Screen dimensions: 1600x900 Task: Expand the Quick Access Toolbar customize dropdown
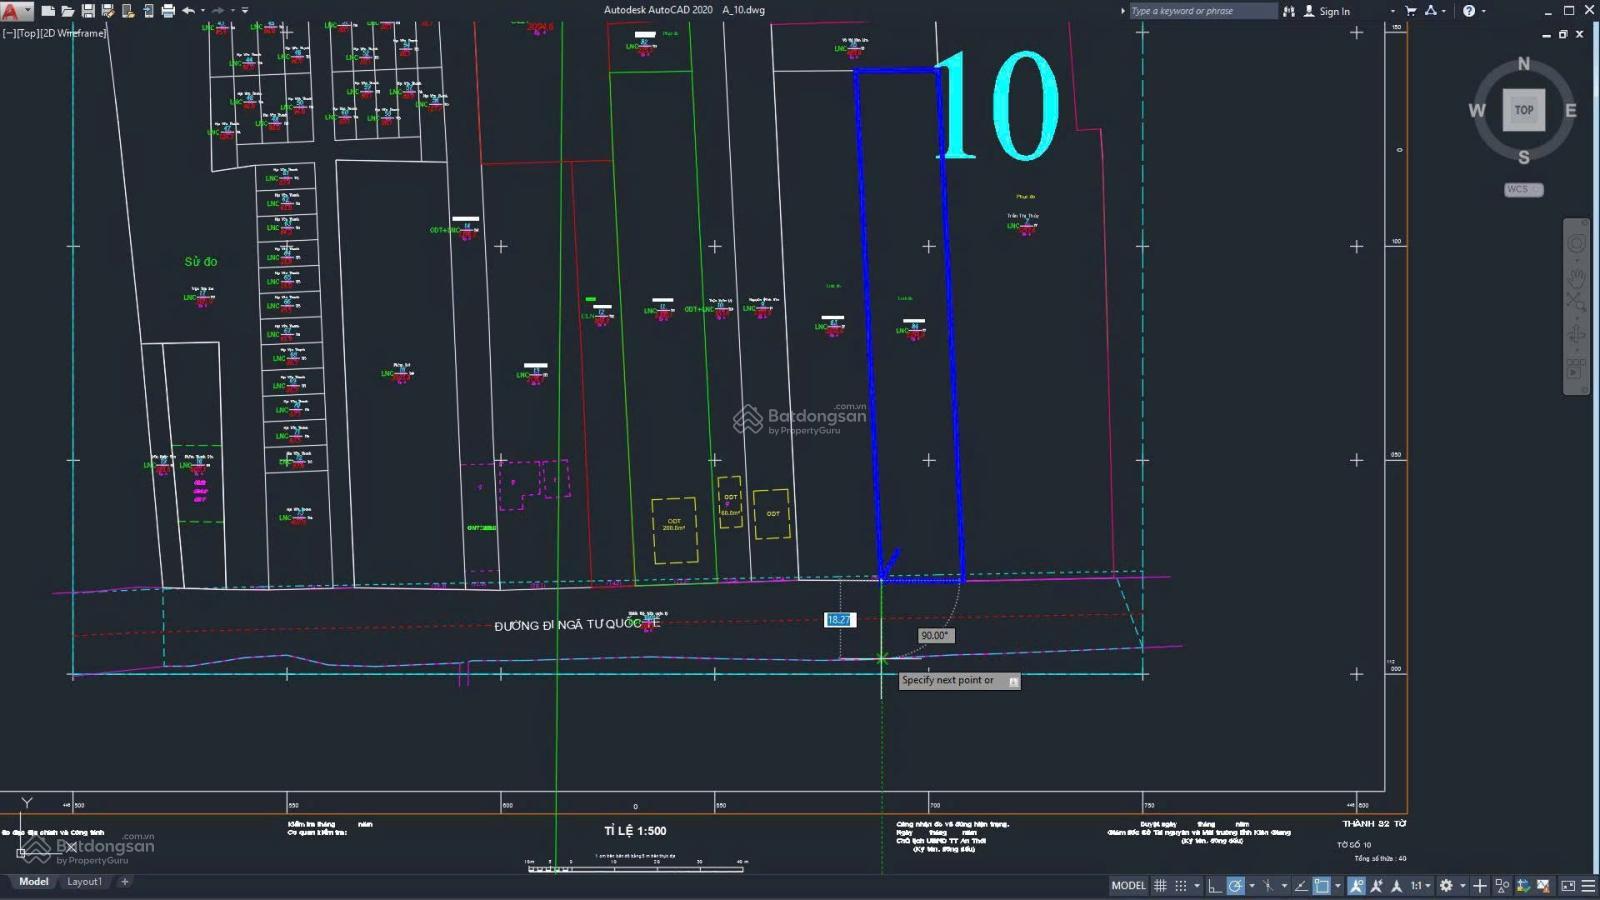click(x=245, y=11)
